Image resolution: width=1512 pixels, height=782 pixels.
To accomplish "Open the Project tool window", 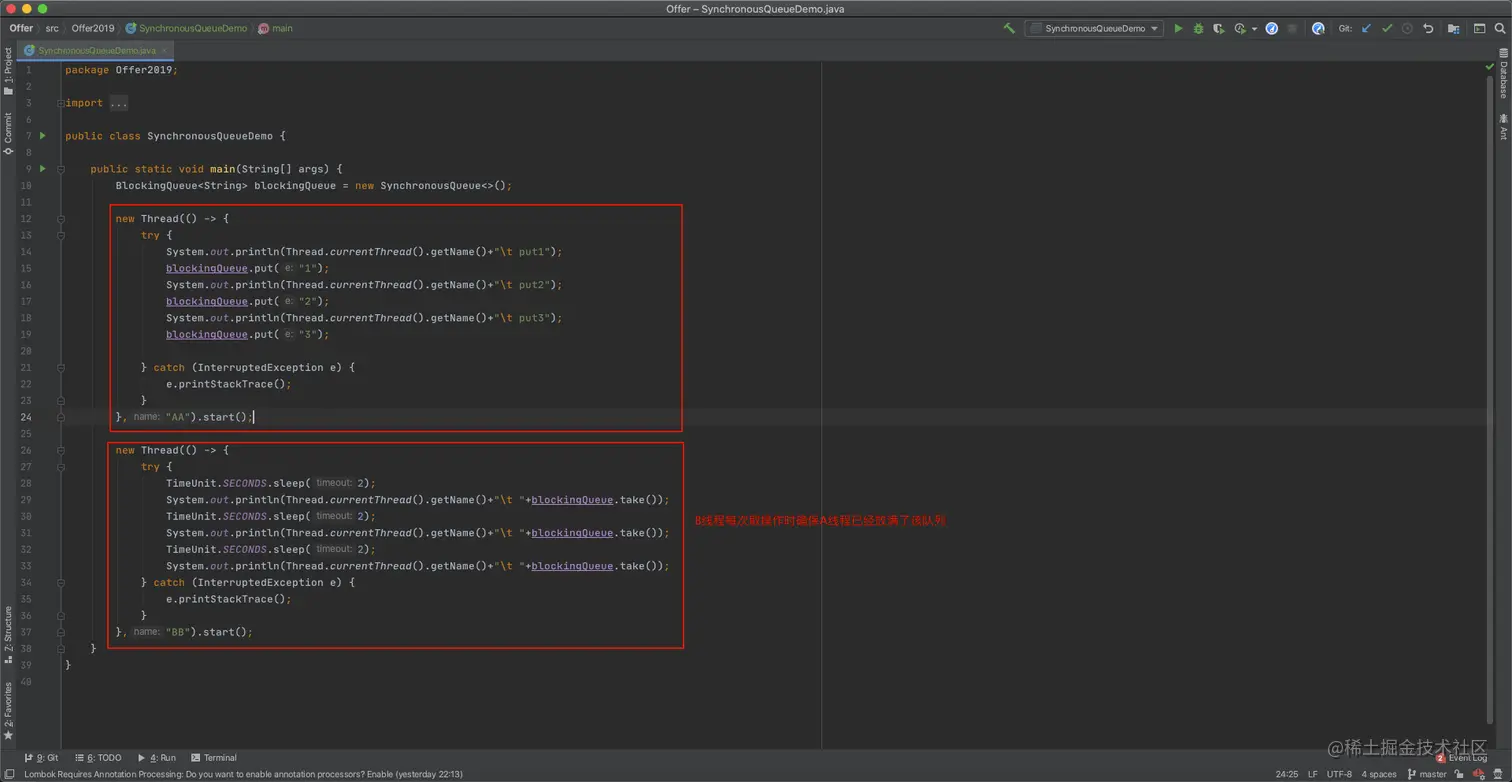I will pos(8,72).
